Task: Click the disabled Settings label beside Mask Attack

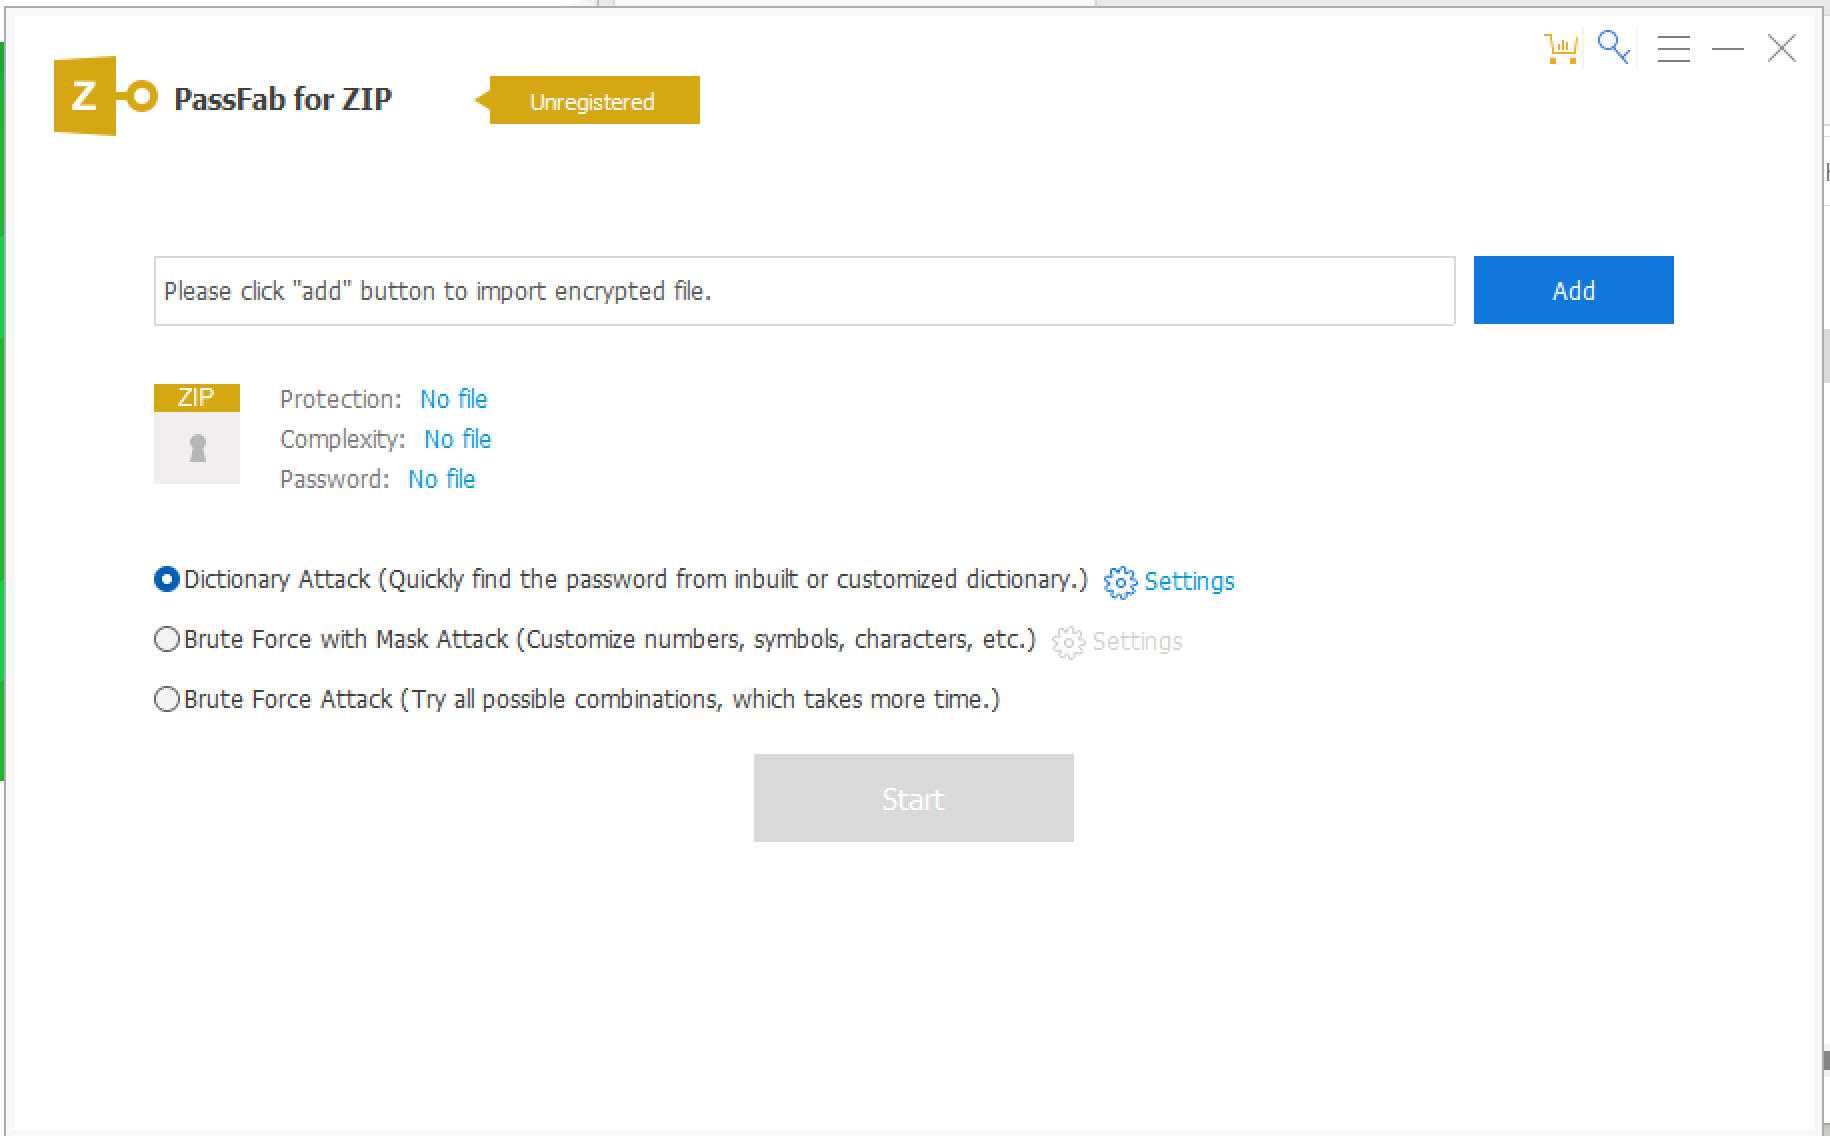Action: (x=1138, y=642)
